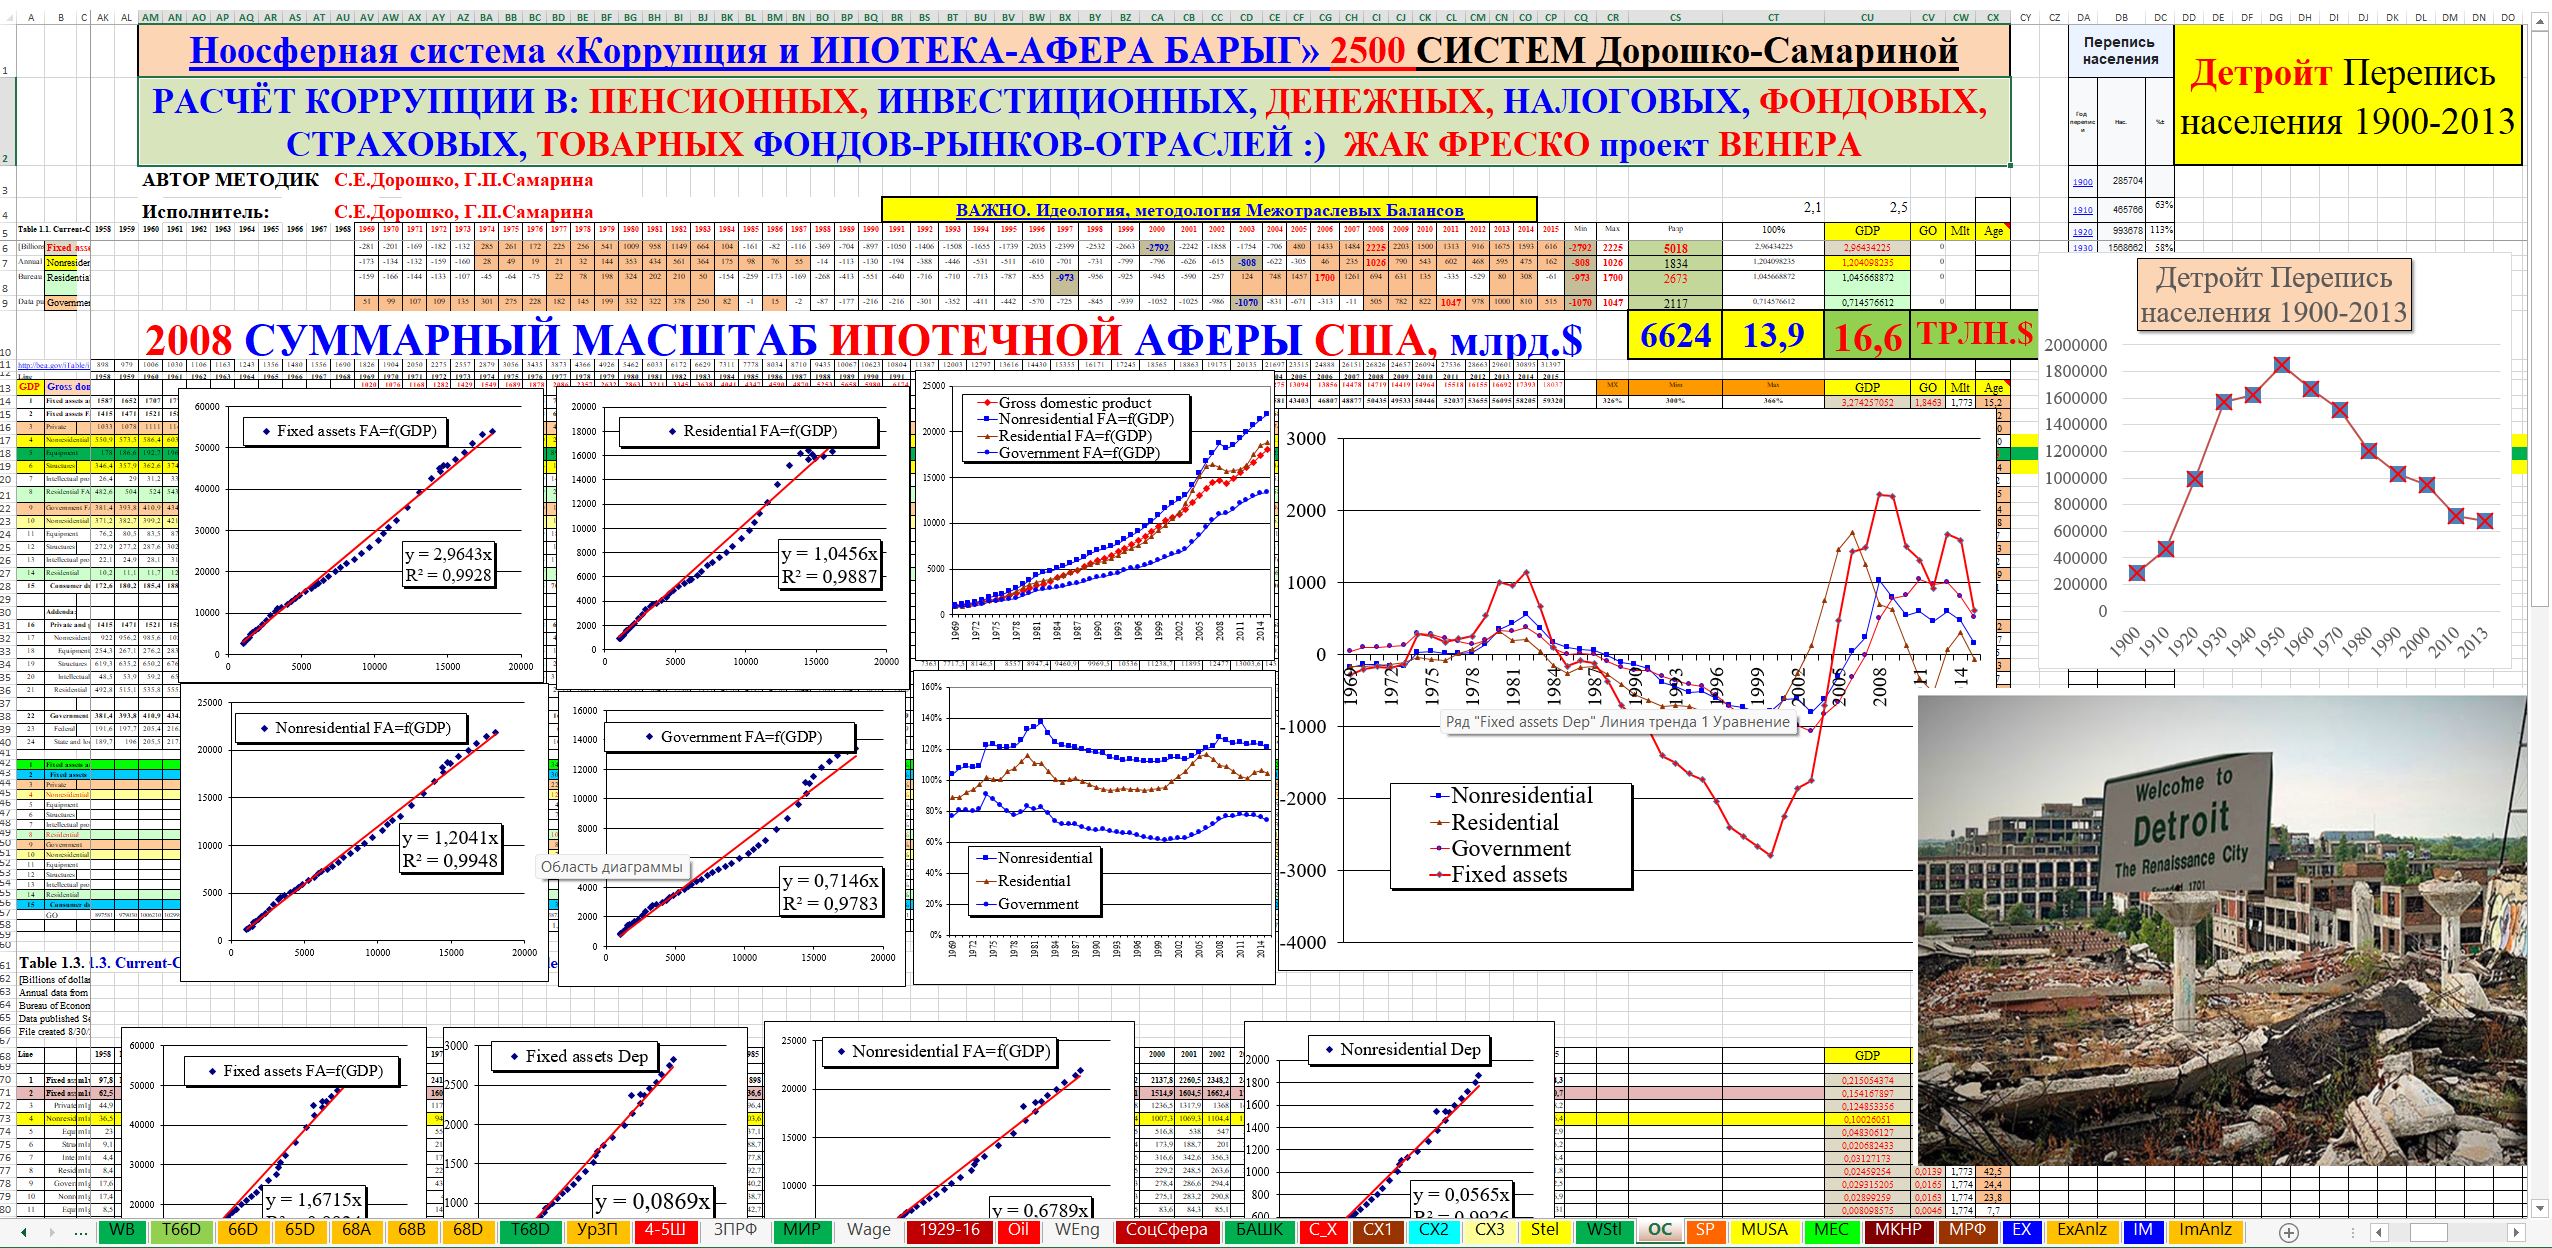Go to the СоцСфера sheet tab
The width and height of the screenshot is (2552, 1248).
1166,1230
